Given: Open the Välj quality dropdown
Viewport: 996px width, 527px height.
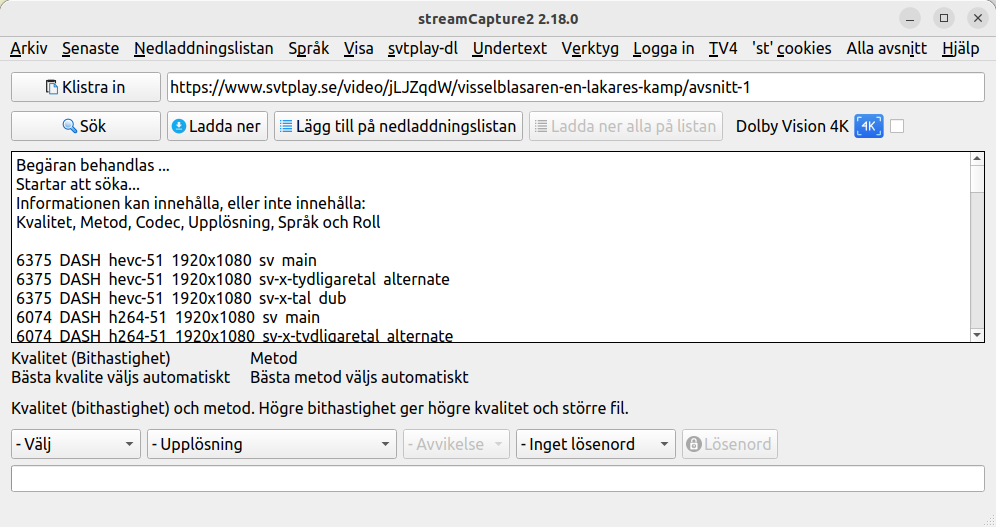Looking at the screenshot, I should pos(76,444).
